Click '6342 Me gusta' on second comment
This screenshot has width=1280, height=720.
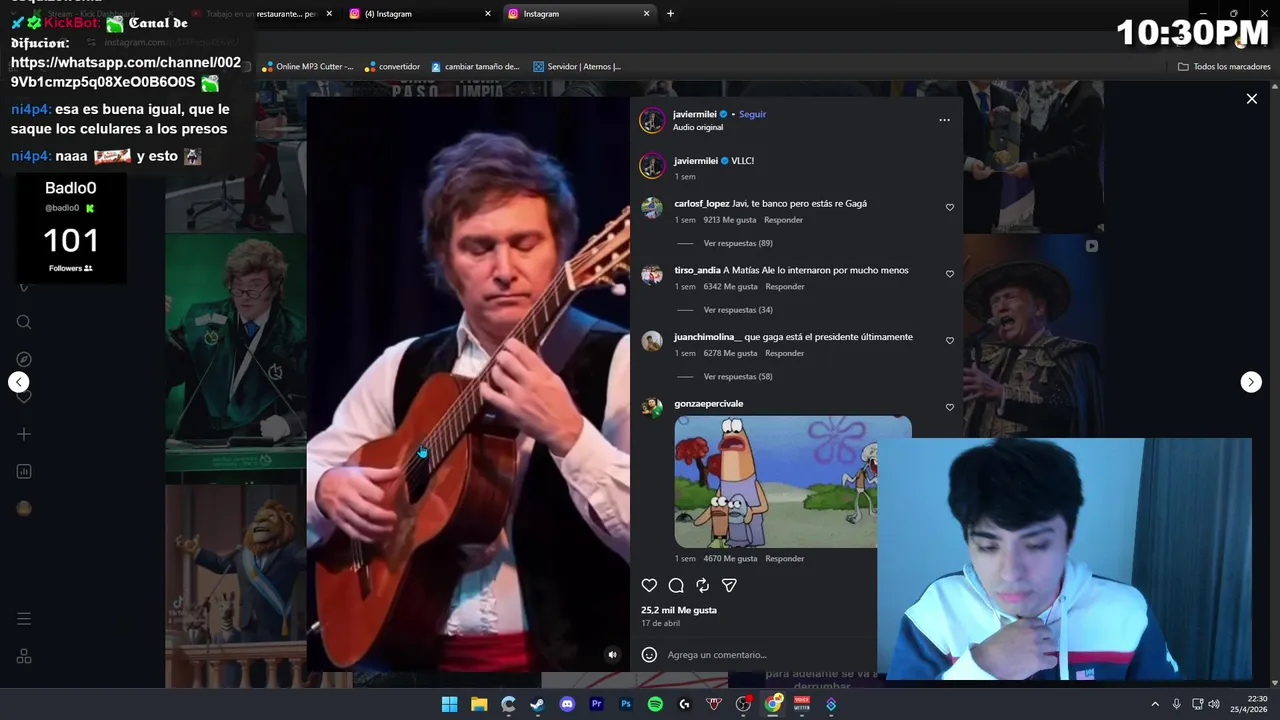click(x=730, y=287)
